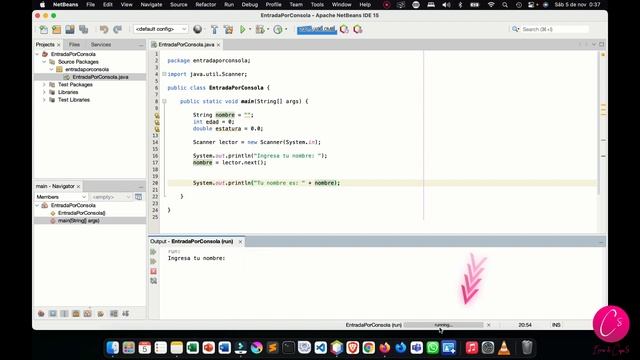Open the Debug Project dropdown arrow
The width and height of the screenshot is (640, 360).
[x=267, y=29]
